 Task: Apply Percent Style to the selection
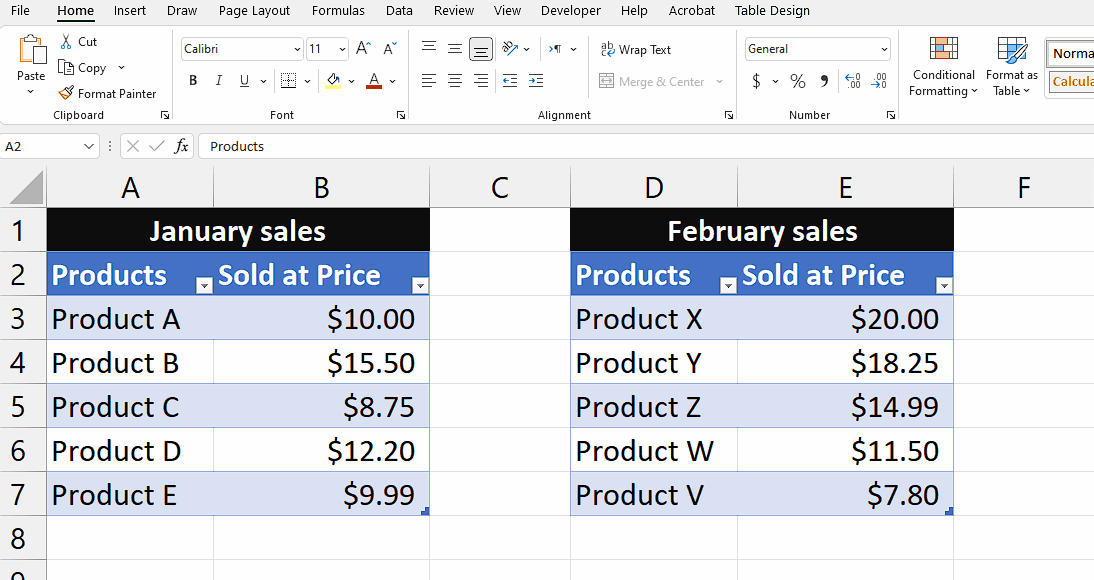click(x=797, y=82)
